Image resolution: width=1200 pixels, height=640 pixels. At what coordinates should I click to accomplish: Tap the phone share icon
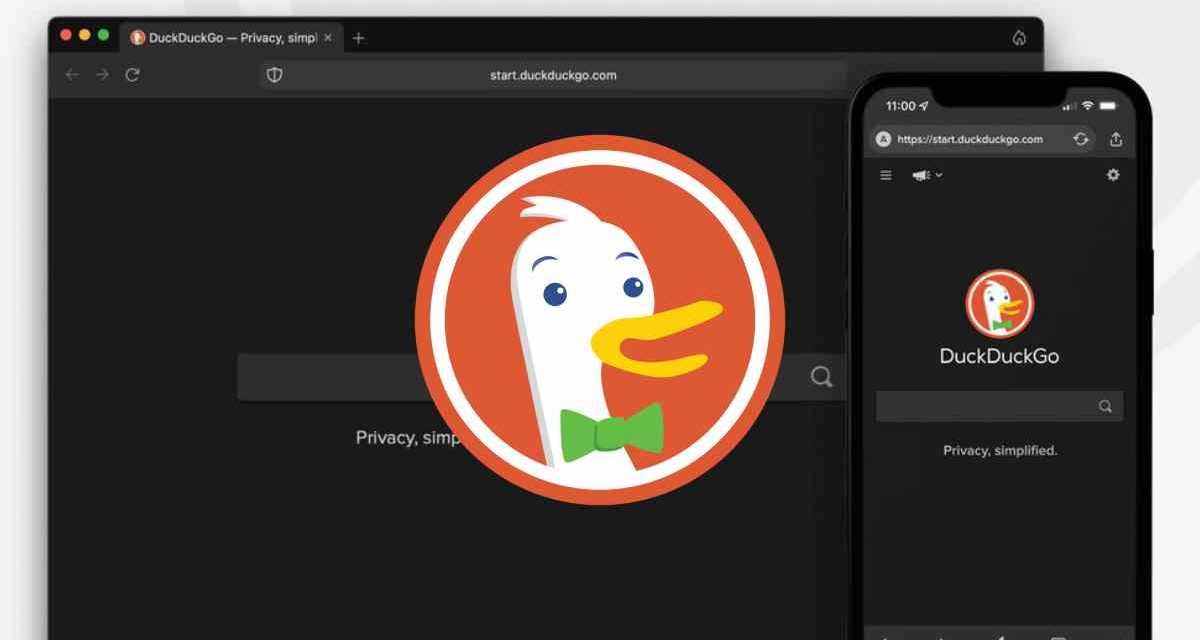click(x=1116, y=139)
